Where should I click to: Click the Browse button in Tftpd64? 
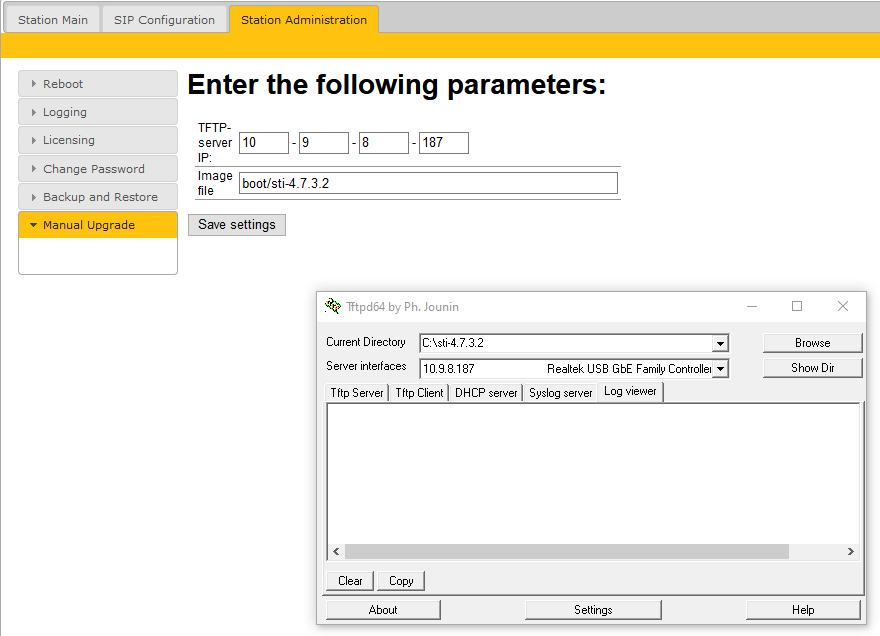click(x=812, y=343)
